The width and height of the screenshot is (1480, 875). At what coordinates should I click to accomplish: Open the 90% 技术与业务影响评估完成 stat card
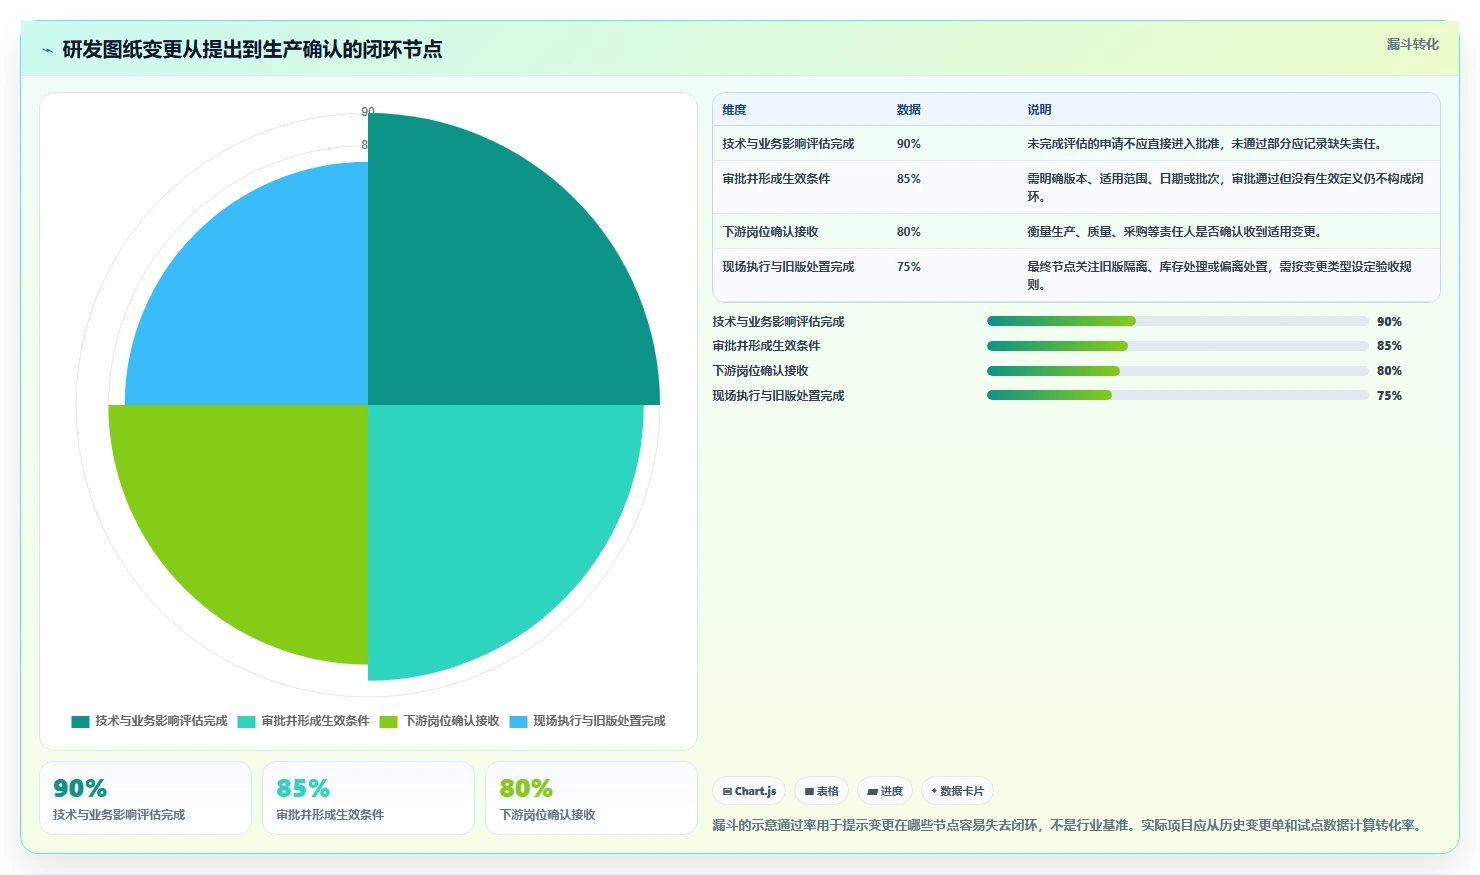(145, 798)
